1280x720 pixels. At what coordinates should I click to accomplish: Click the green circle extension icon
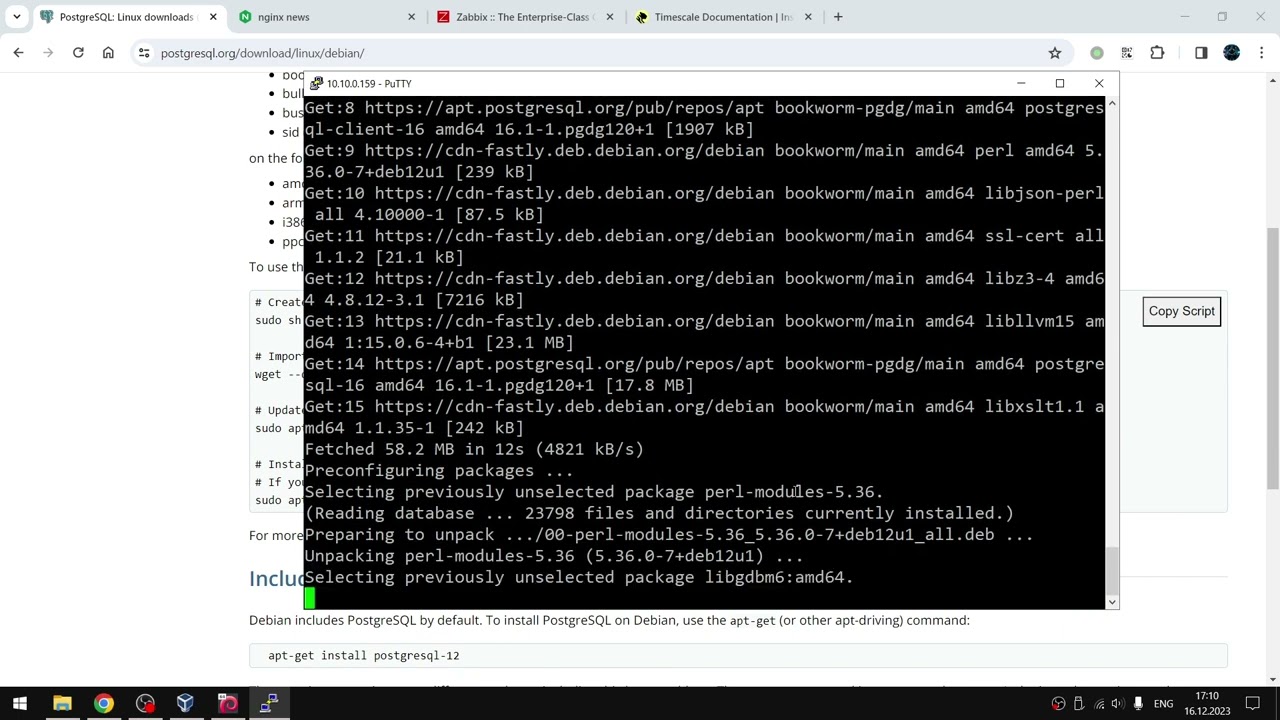coord(1097,53)
